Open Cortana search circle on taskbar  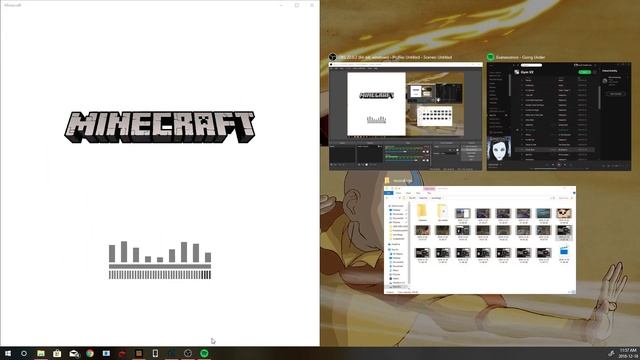tap(24, 353)
